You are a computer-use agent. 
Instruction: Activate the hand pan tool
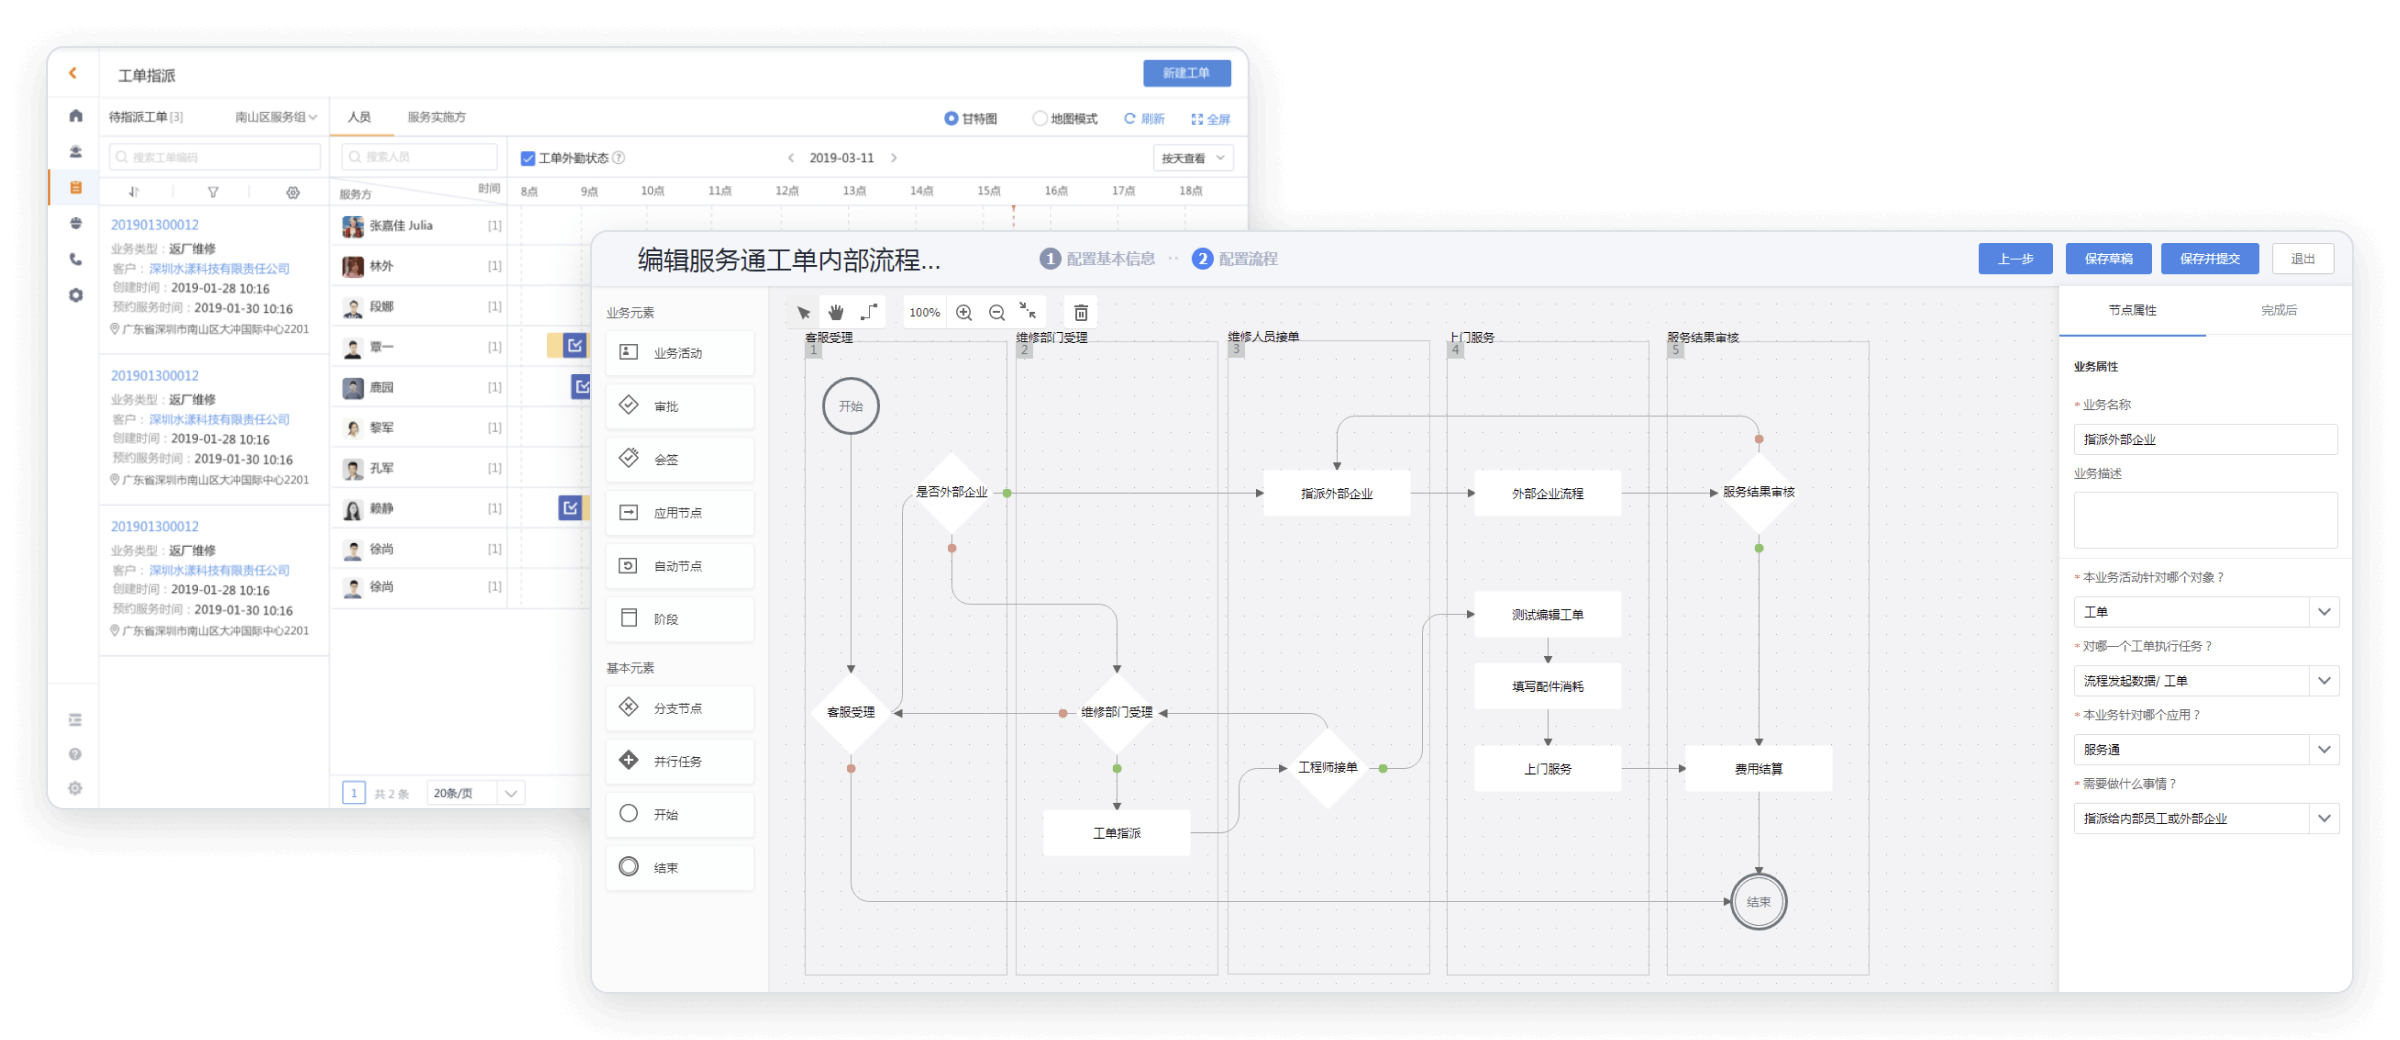point(836,313)
